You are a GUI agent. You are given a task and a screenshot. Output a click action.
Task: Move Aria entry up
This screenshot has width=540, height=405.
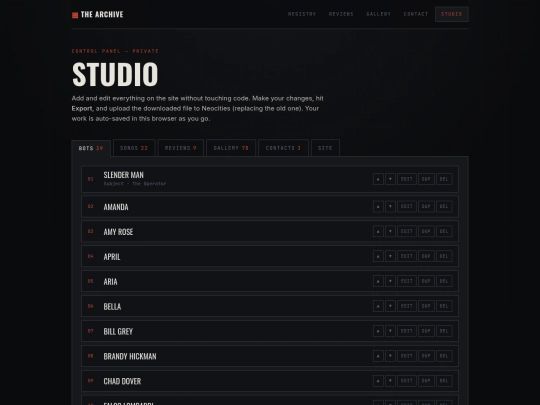click(x=378, y=281)
